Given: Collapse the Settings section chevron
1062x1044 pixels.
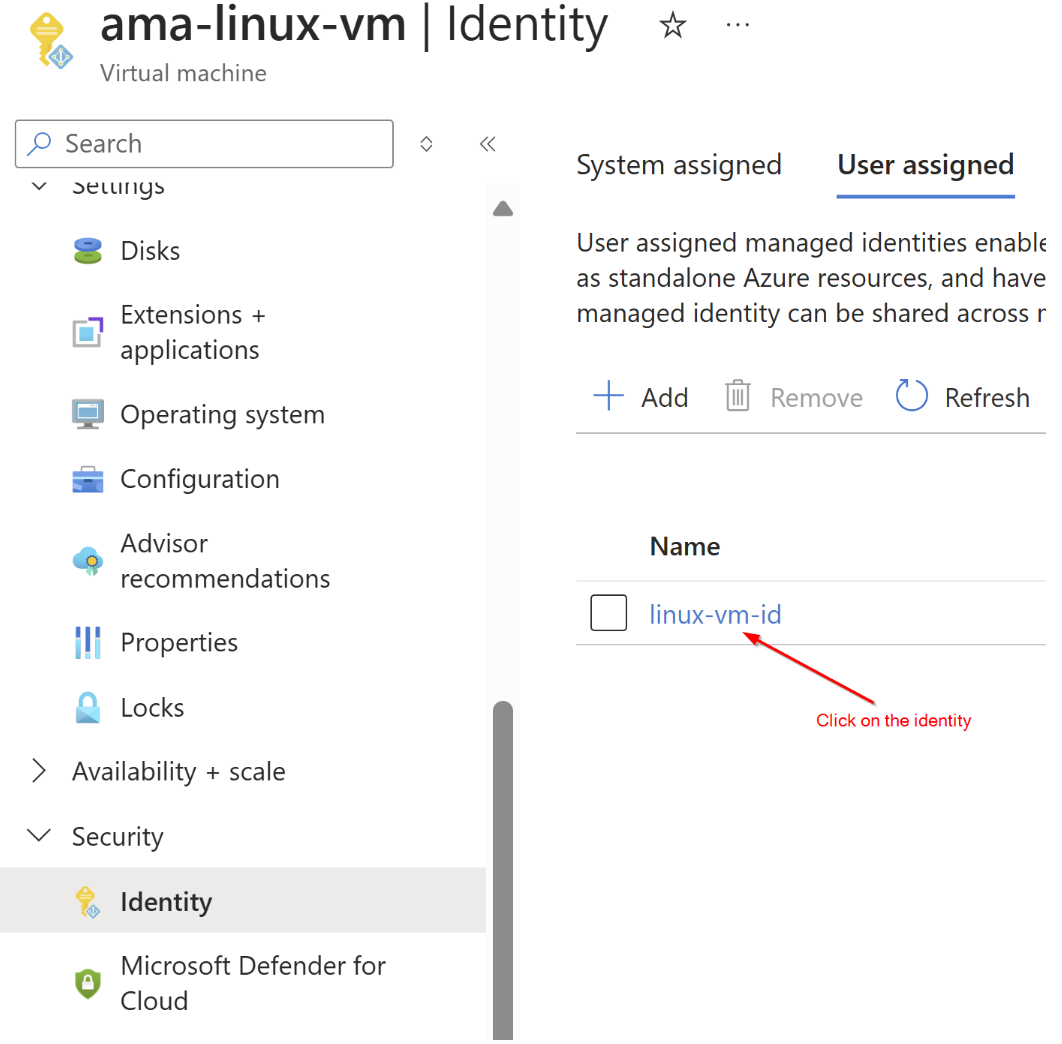Looking at the screenshot, I should click(39, 186).
